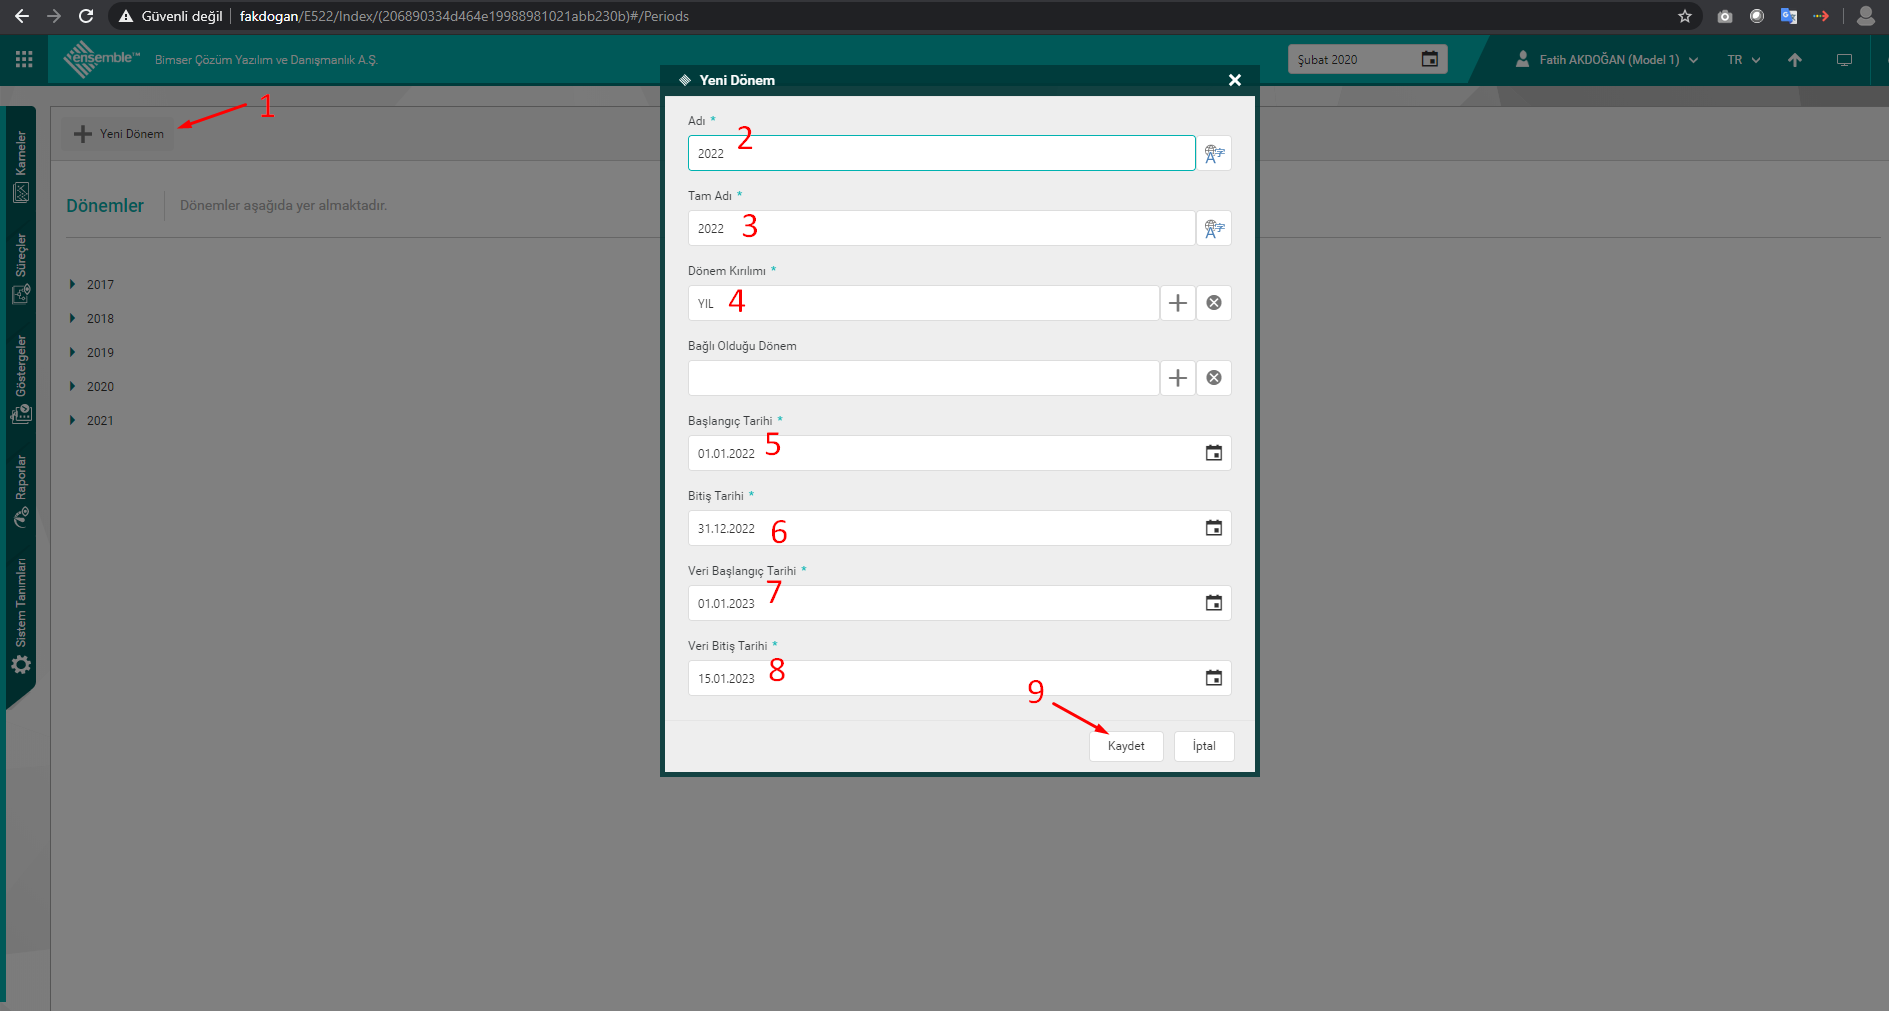This screenshot has width=1889, height=1011.
Task: Open the calendar for Veri Başlangıç Tarihi
Action: [x=1214, y=603]
